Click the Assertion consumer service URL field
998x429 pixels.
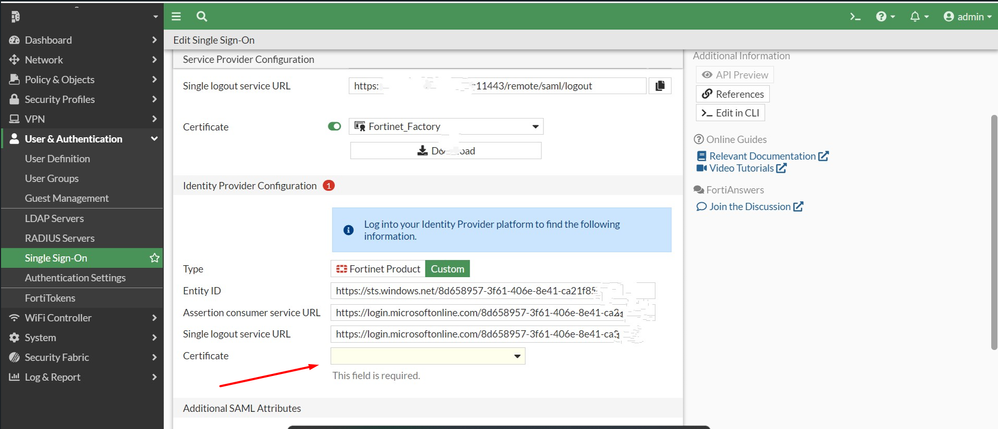pyautogui.click(x=493, y=313)
